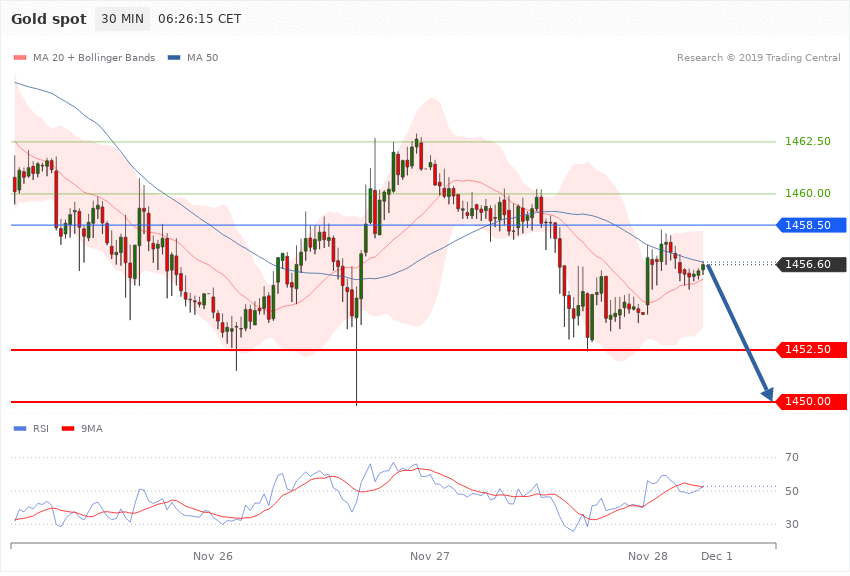This screenshot has width=850, height=576.
Task: Click the MA 20 + Bollinger Bands legend label
Action: point(94,57)
